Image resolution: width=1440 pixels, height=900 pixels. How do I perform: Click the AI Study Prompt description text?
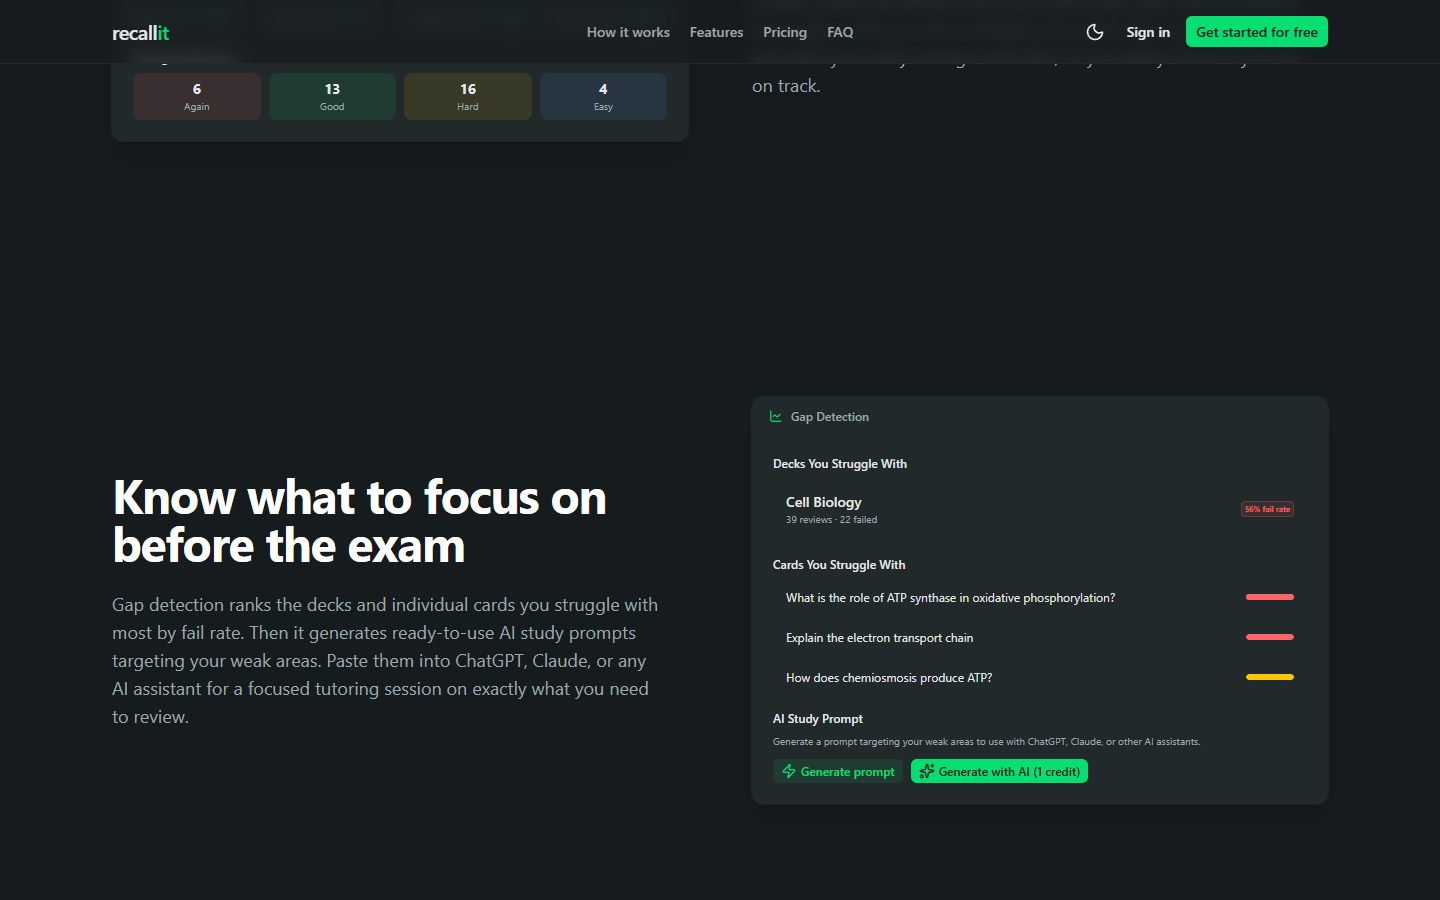[x=987, y=742]
